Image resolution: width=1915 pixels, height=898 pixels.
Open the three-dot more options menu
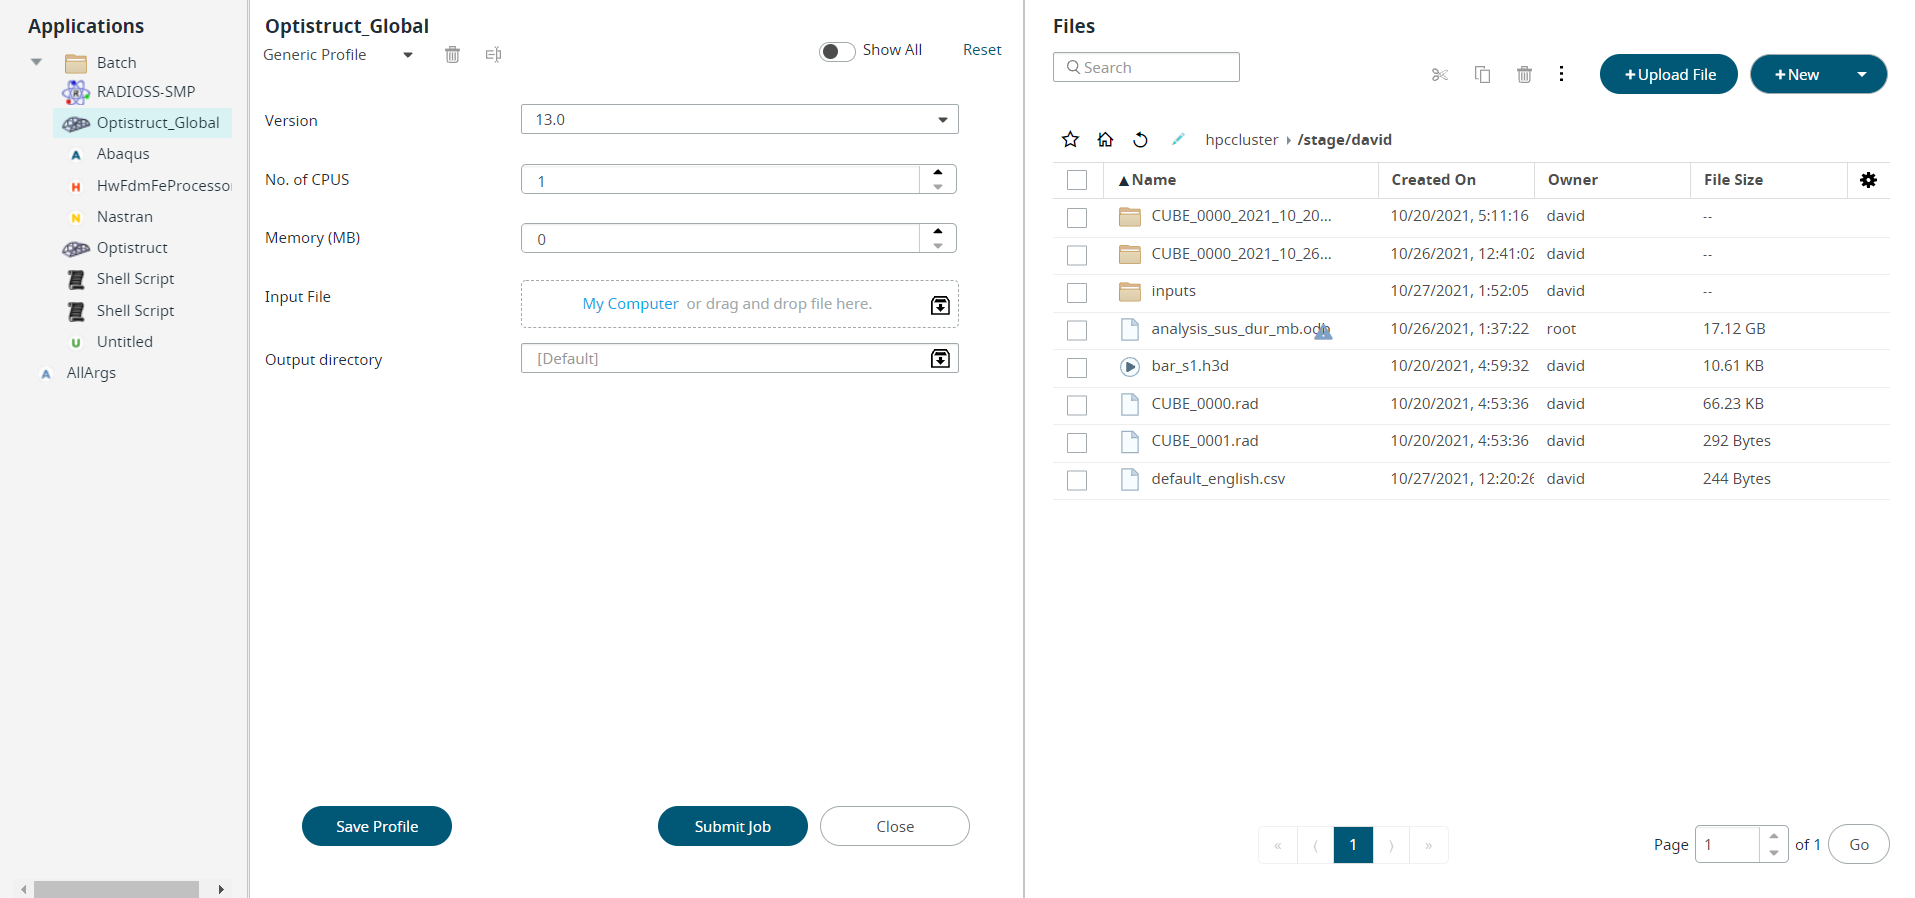pos(1561,74)
